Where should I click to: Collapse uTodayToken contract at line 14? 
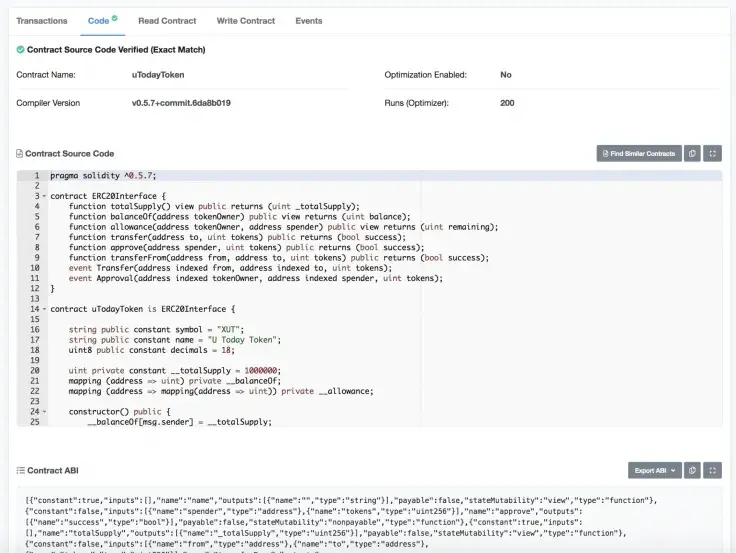pos(45,309)
